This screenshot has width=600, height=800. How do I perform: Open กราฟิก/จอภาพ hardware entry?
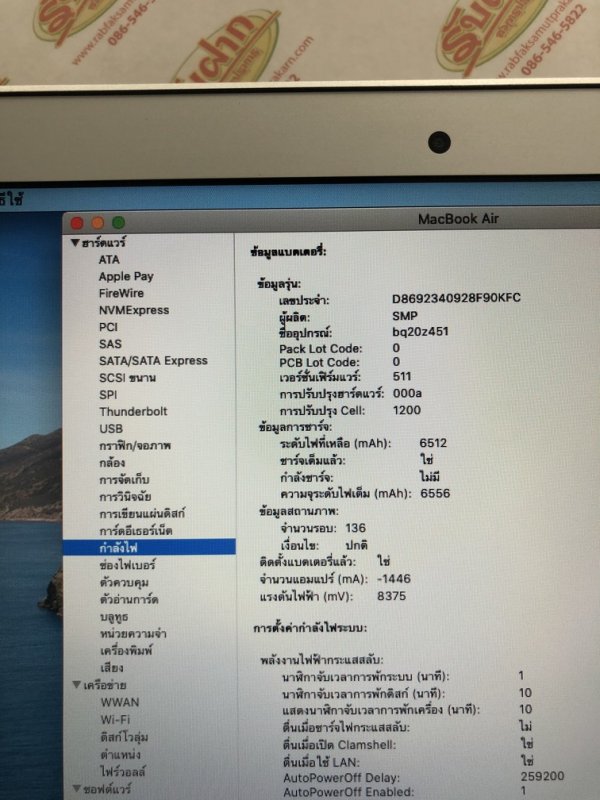point(135,446)
